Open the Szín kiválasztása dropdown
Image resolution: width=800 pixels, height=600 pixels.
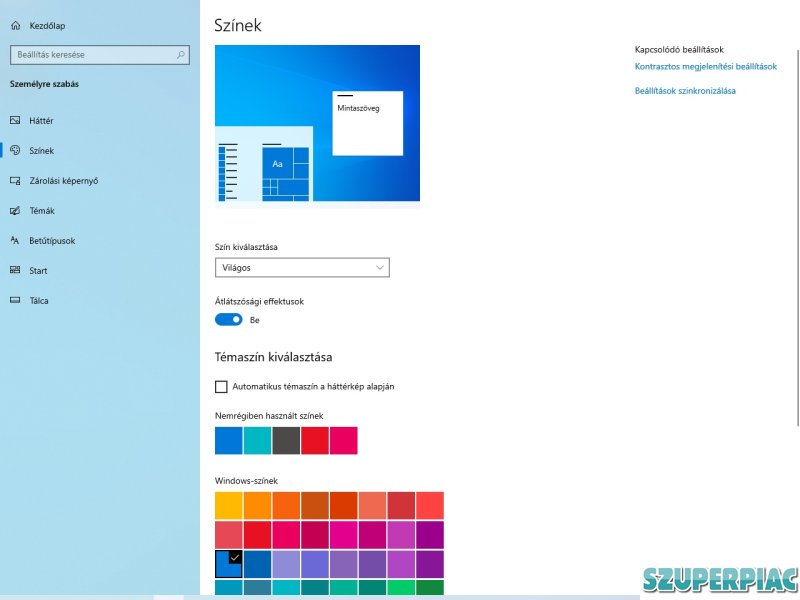(x=301, y=268)
